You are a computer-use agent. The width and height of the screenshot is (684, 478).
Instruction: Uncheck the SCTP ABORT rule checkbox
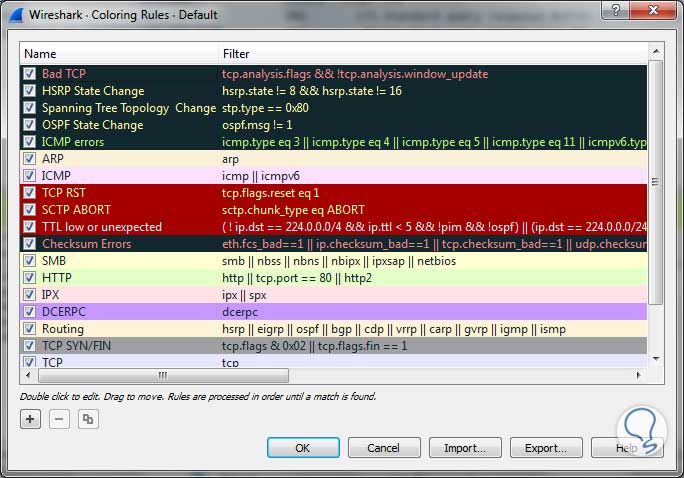tap(29, 210)
